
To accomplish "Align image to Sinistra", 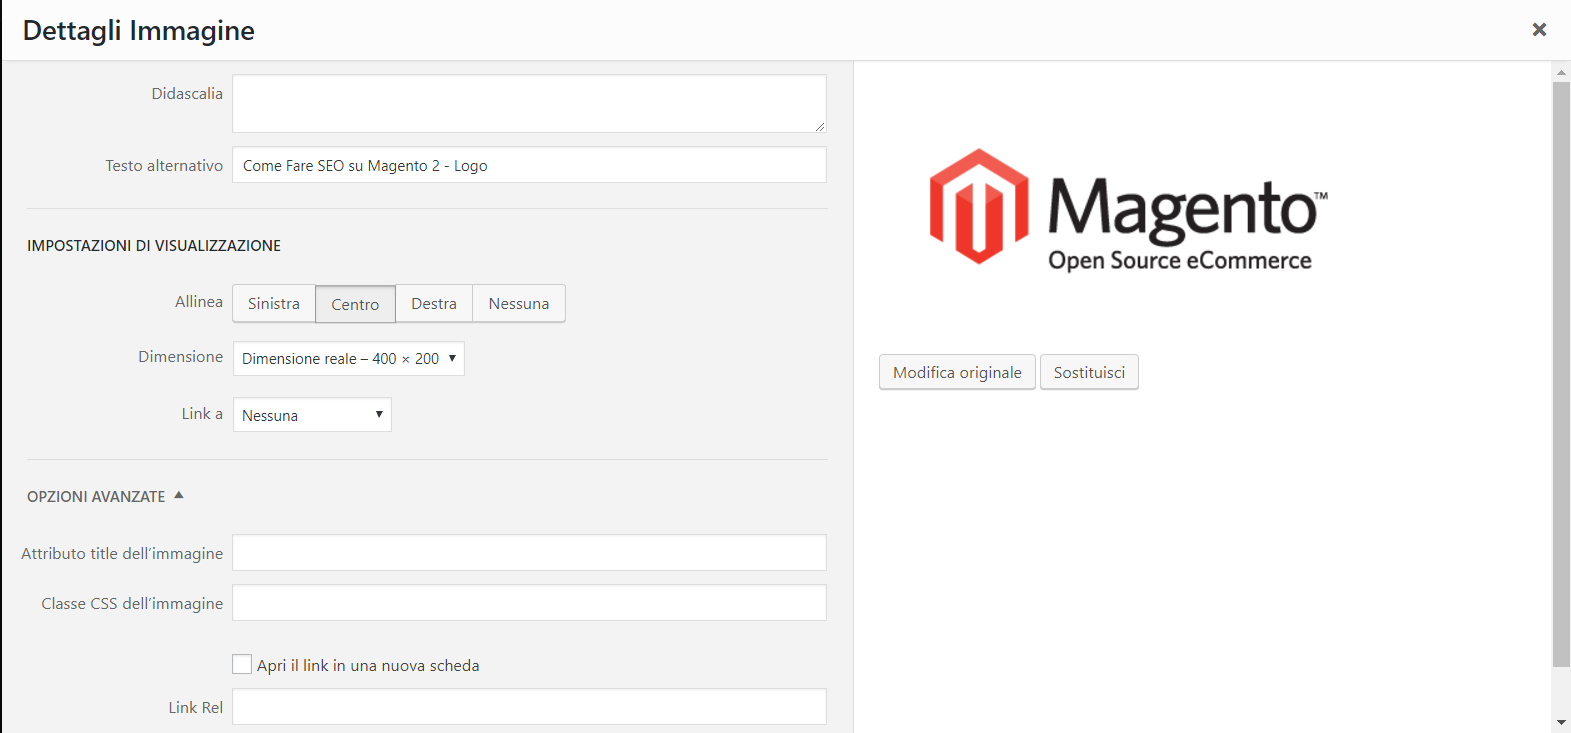I will point(274,304).
